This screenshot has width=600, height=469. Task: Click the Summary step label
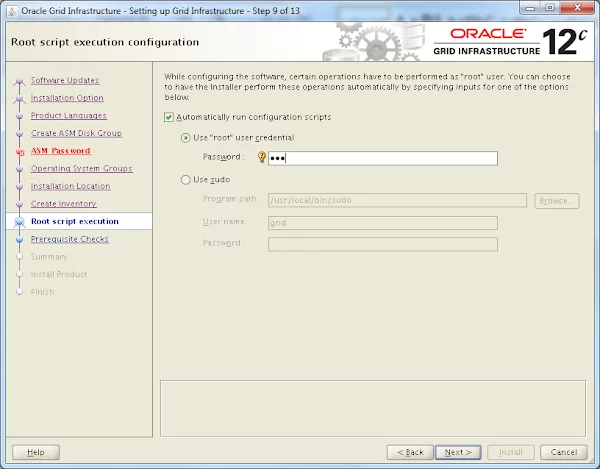49,256
